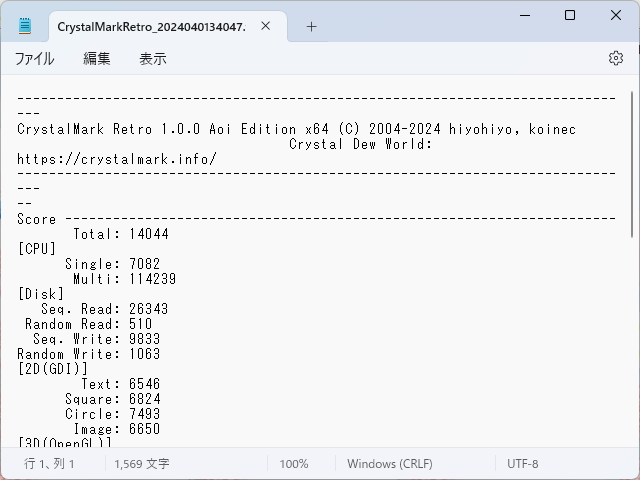Image resolution: width=640 pixels, height=480 pixels.
Task: Click the [2D(GDI)] section header
Action: point(53,369)
